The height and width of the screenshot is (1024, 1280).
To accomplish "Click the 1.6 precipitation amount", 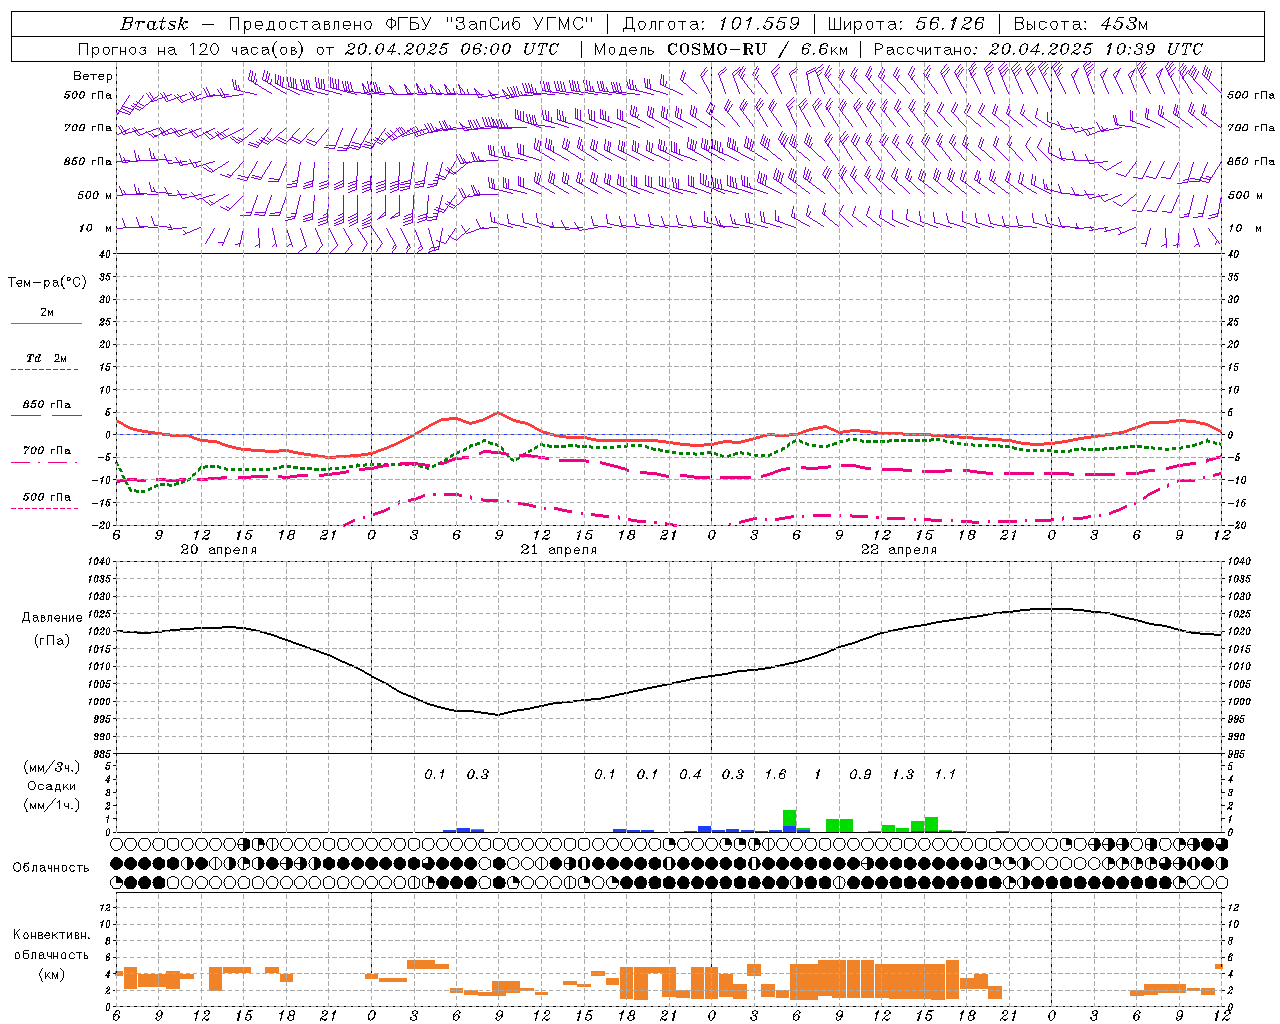I will [775, 774].
